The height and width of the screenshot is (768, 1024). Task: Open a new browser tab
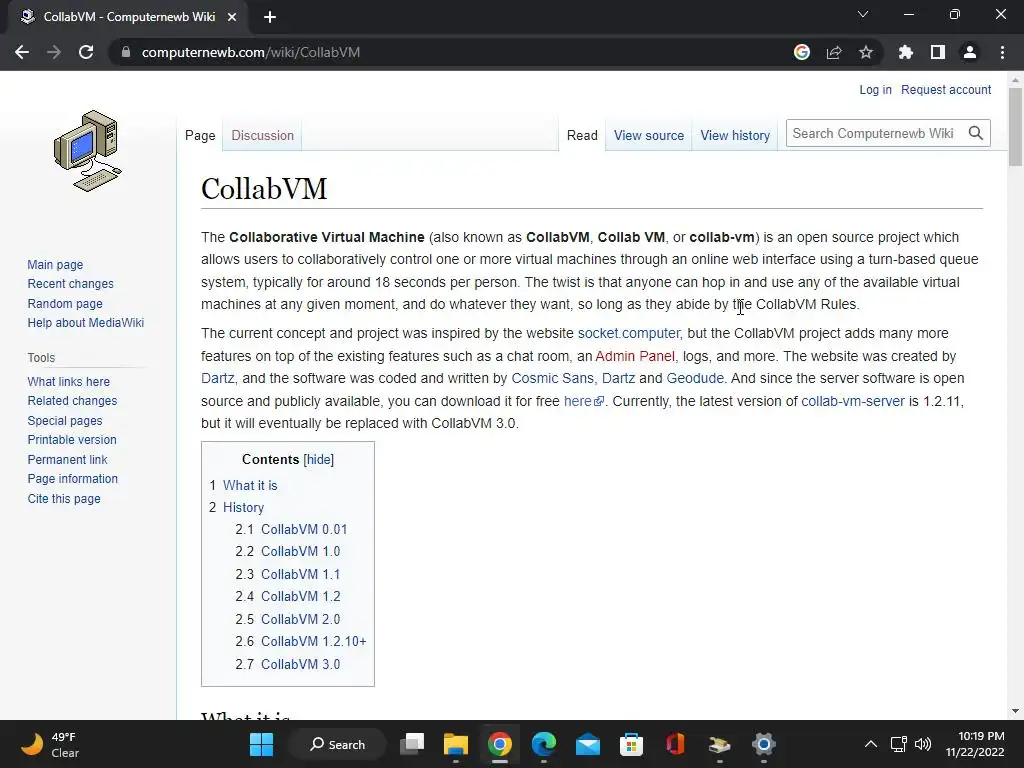270,17
